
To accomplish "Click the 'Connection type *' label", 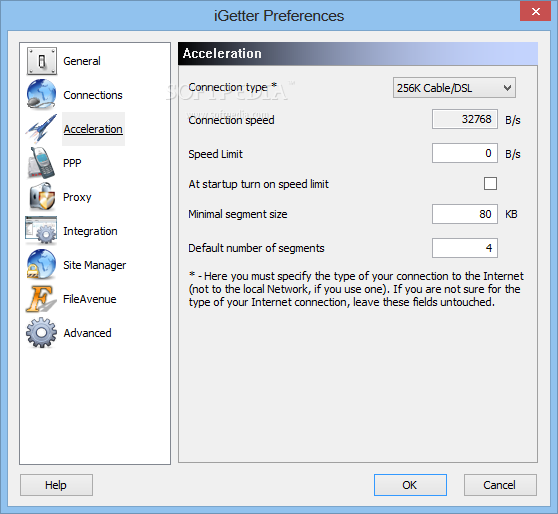I will coord(233,87).
